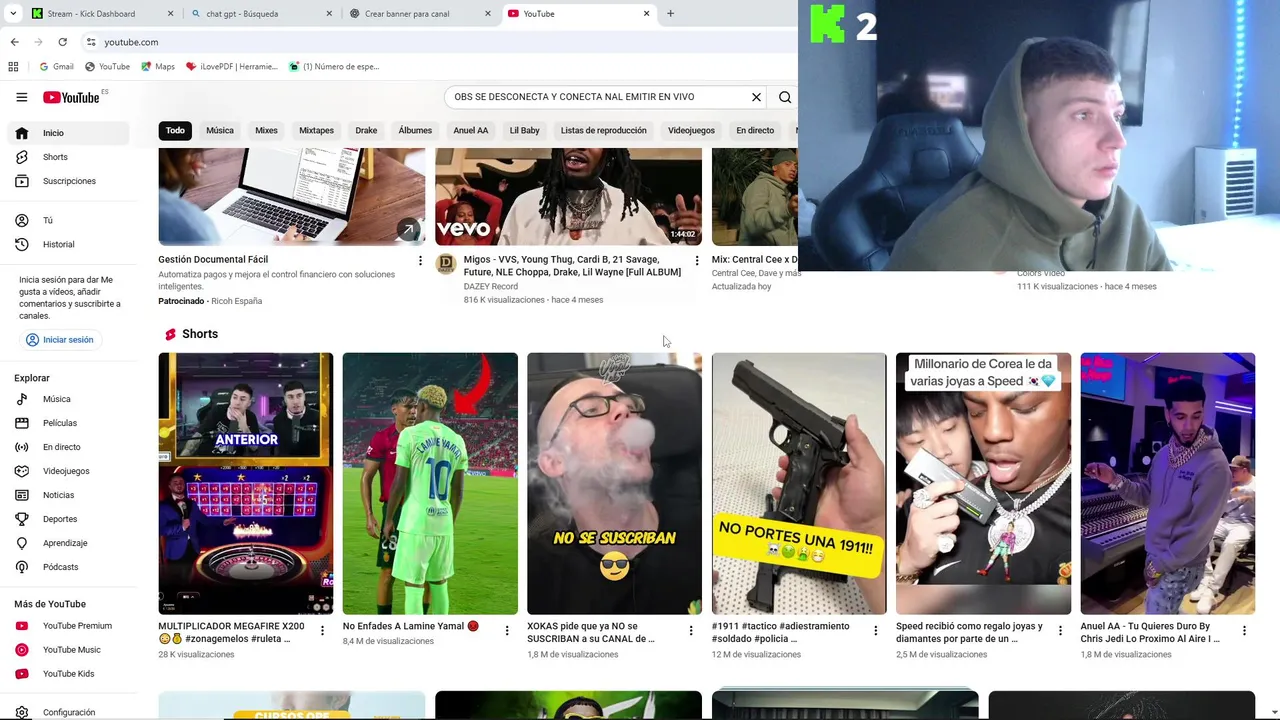Open options for Gestión Documental Fácil ad
Viewport: 1280px width, 720px height.
(420, 260)
